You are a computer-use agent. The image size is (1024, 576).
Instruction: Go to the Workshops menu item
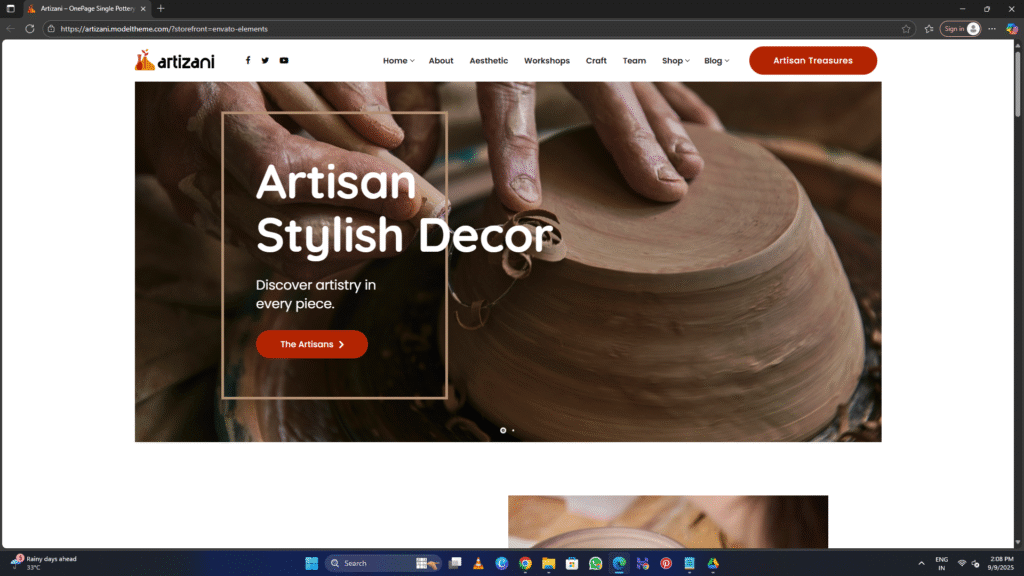(547, 61)
